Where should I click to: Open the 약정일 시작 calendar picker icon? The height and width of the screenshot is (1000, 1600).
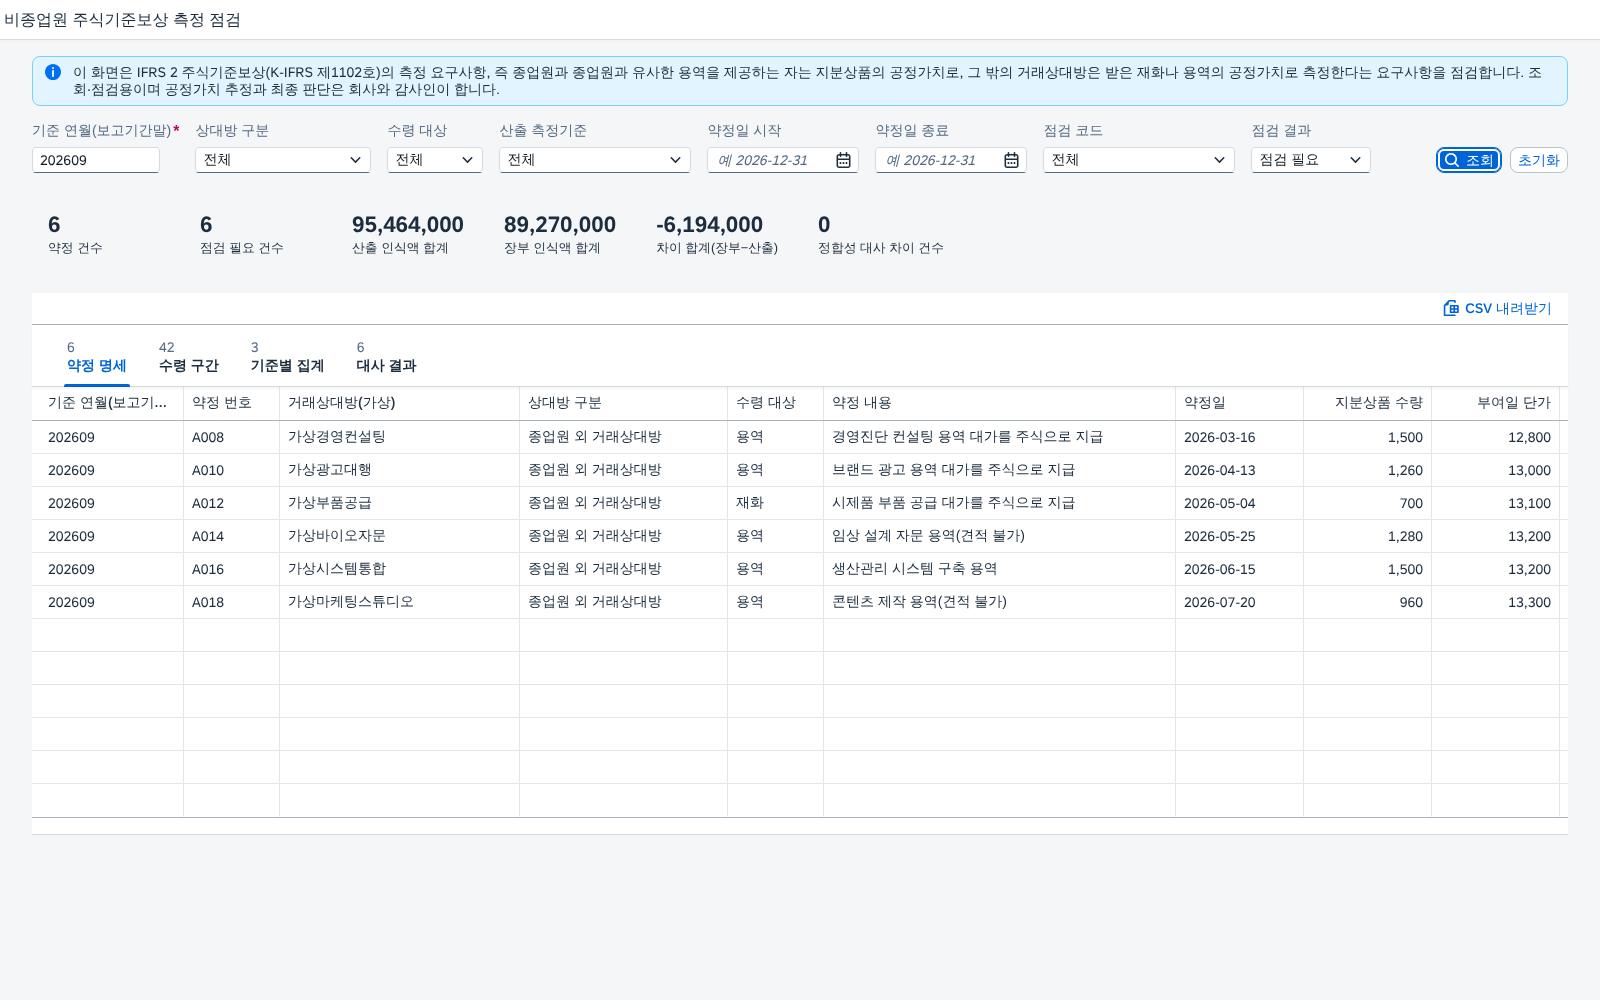[843, 160]
